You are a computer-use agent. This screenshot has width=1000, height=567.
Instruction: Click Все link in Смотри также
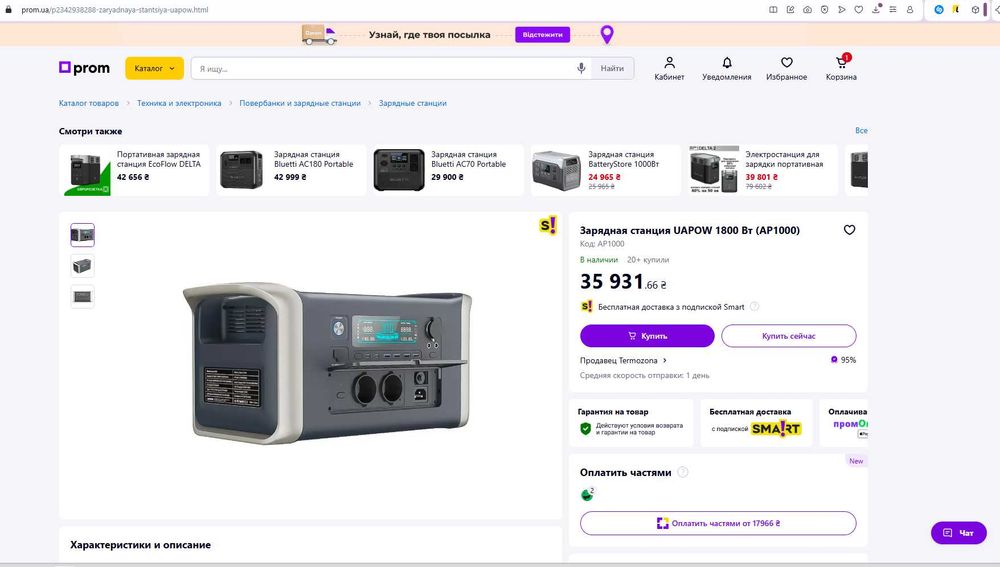click(861, 130)
